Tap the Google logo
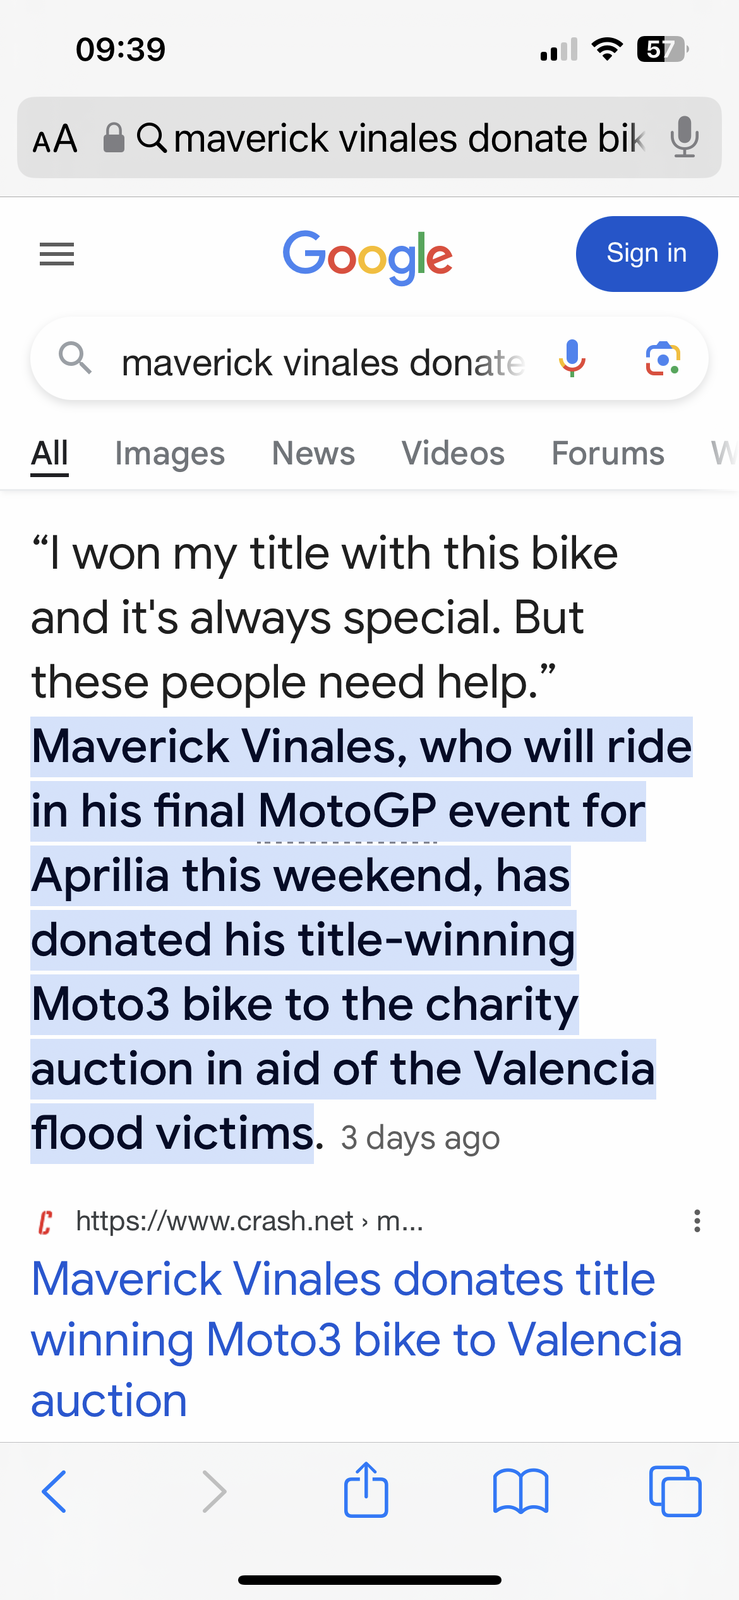 [x=368, y=256]
